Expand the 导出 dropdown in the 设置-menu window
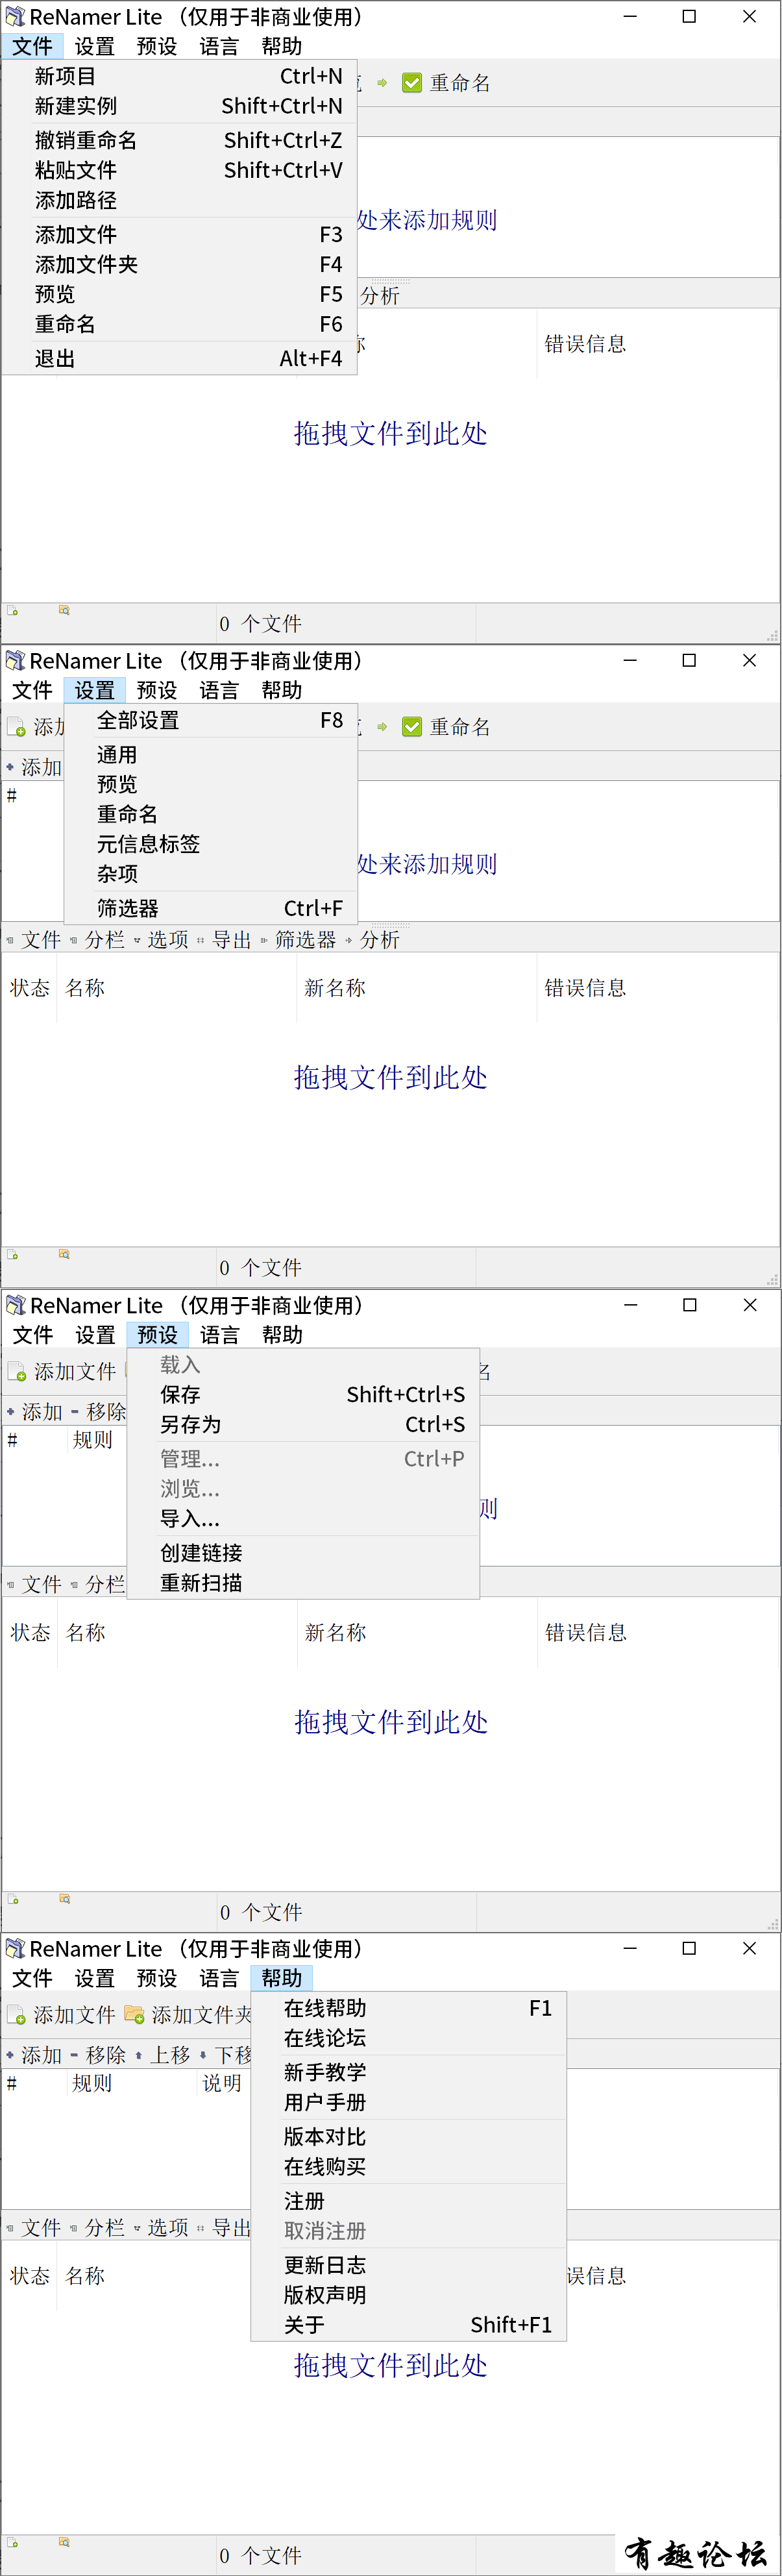782x2576 pixels. pyautogui.click(x=225, y=940)
